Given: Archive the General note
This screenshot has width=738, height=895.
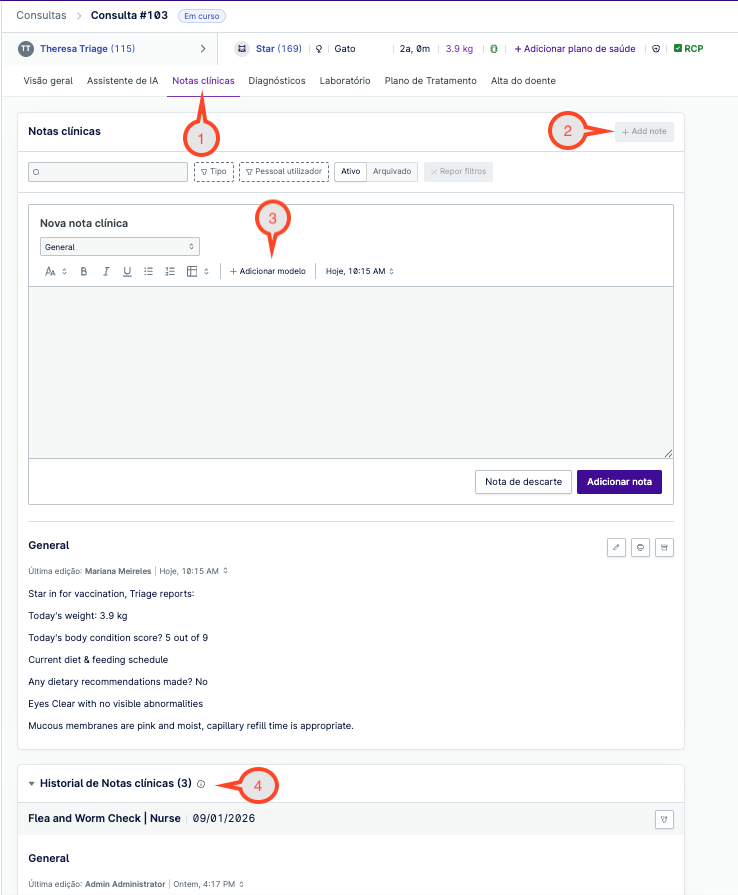Looking at the screenshot, I should pos(664,547).
